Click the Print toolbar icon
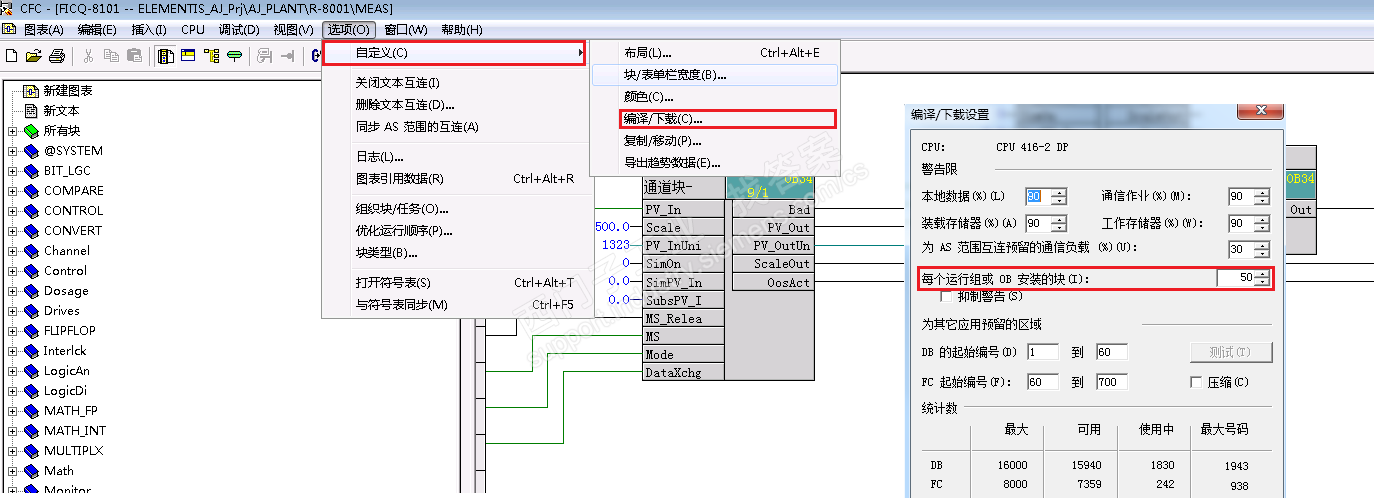The image size is (1374, 498). (57, 56)
